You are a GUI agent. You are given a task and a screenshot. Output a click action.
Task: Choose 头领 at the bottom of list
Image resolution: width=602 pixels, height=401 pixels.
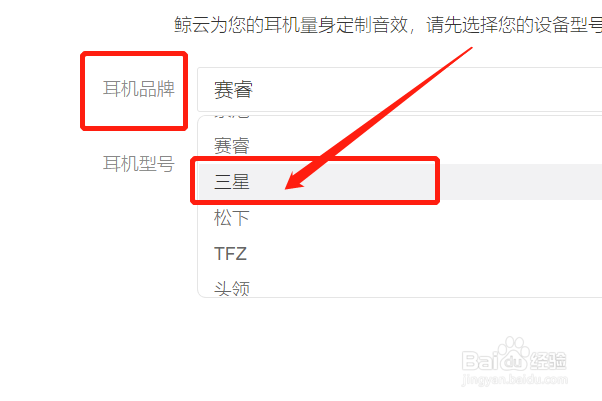(x=232, y=288)
